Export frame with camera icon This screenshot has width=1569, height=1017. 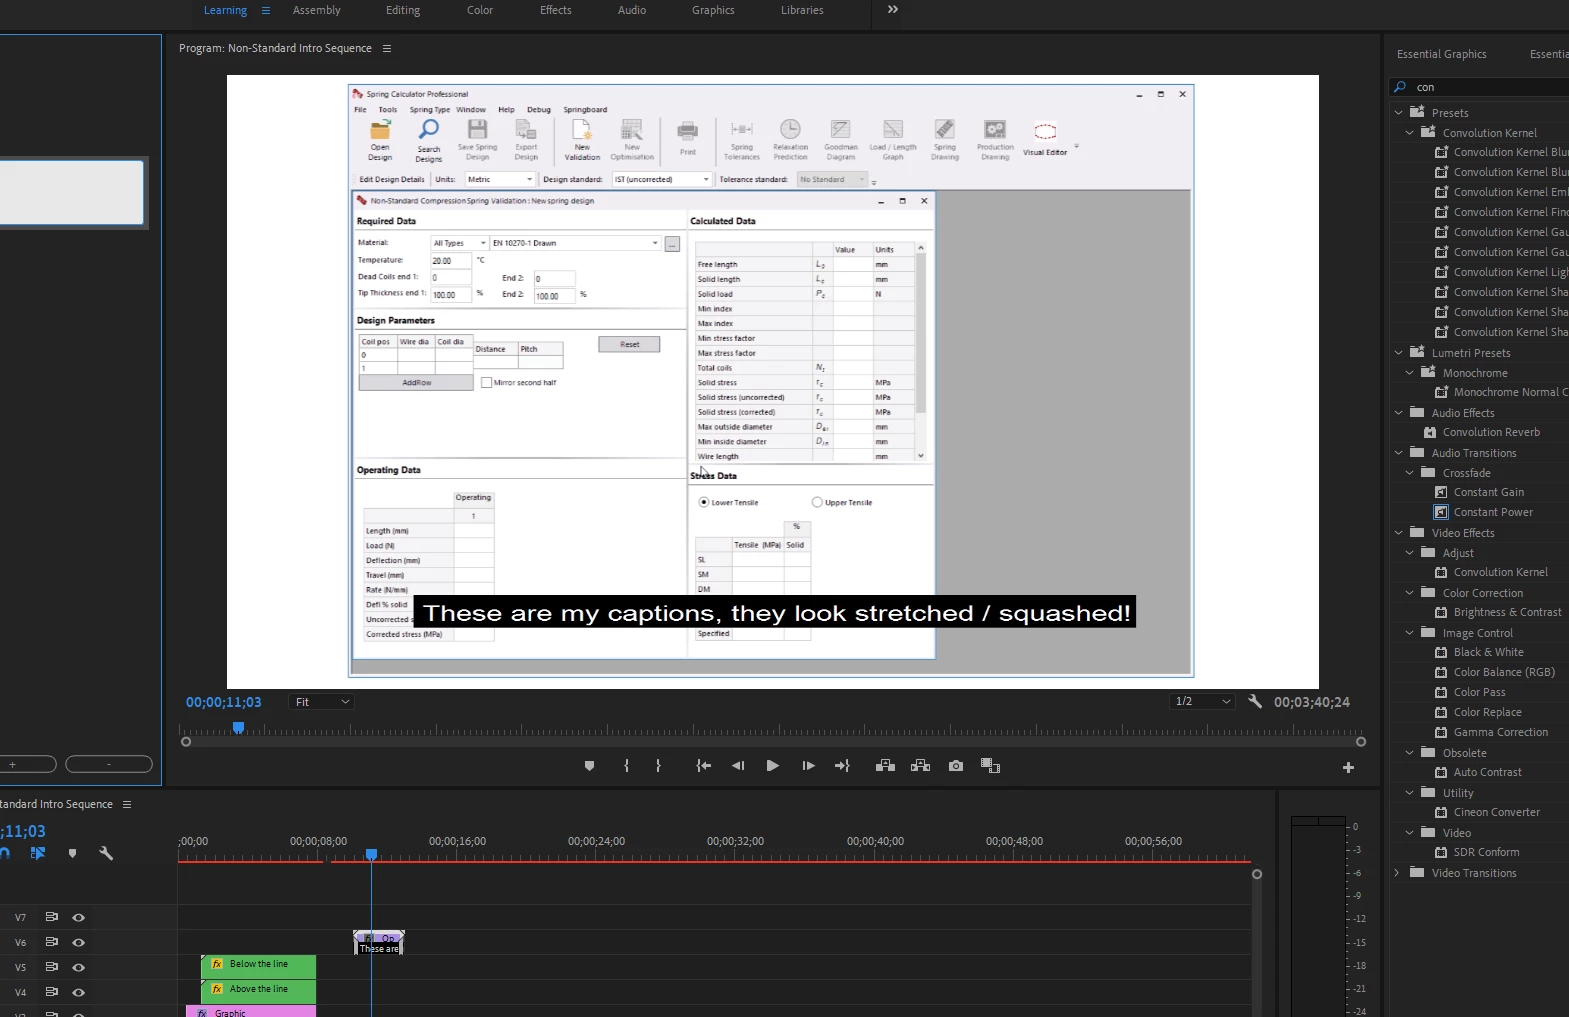956,766
